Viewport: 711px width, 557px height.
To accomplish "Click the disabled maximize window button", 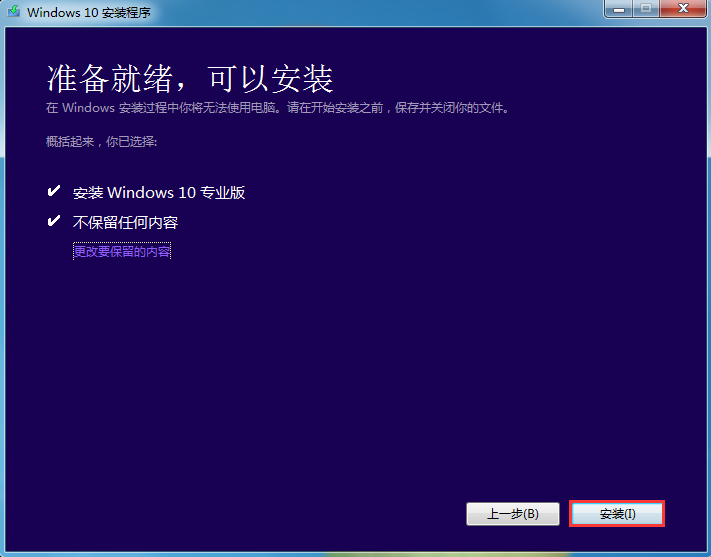I will (646, 9).
